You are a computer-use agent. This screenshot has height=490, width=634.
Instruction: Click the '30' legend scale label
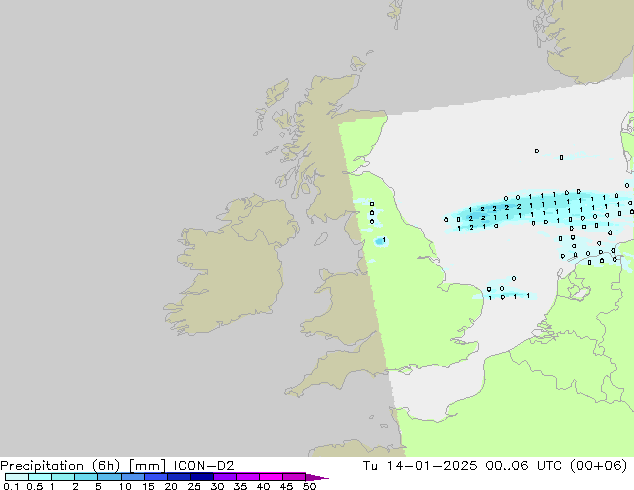pos(217,486)
